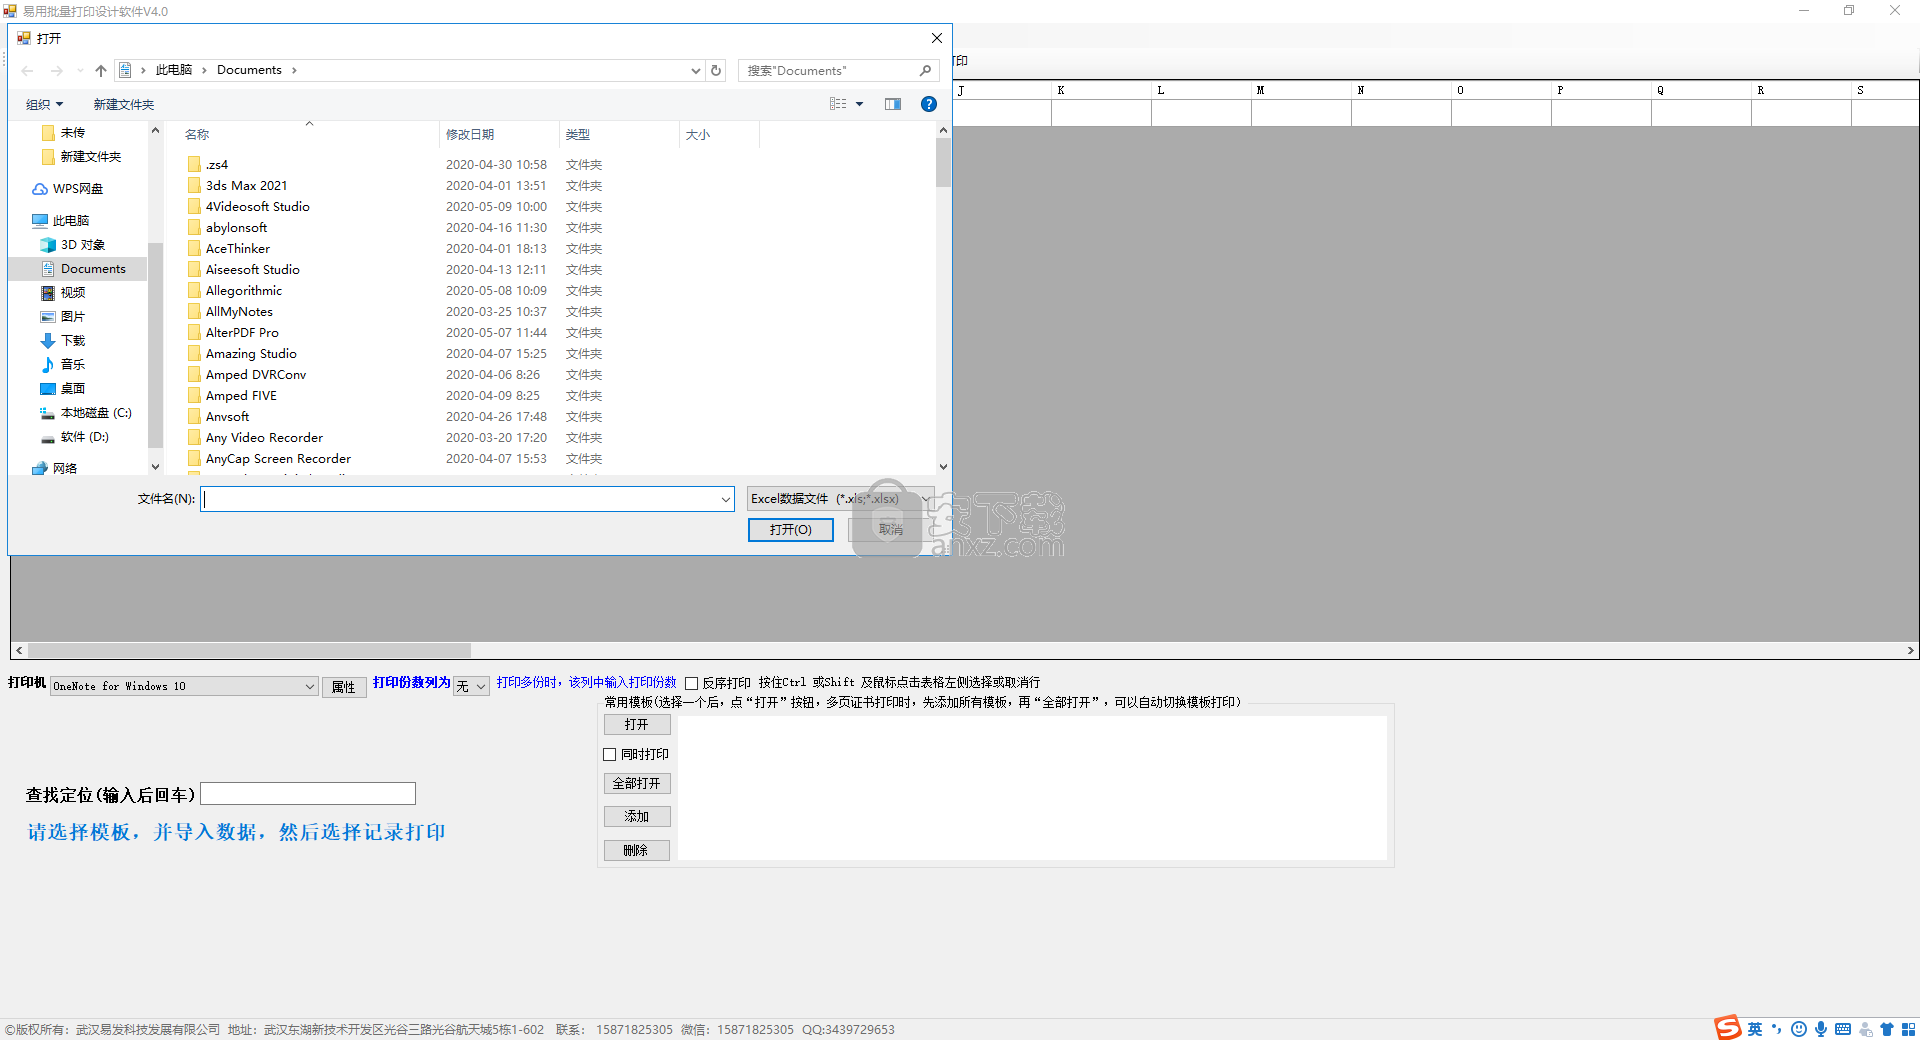1920x1040 pixels.
Task: Open 网络 in the sidebar
Action: [x=55, y=468]
